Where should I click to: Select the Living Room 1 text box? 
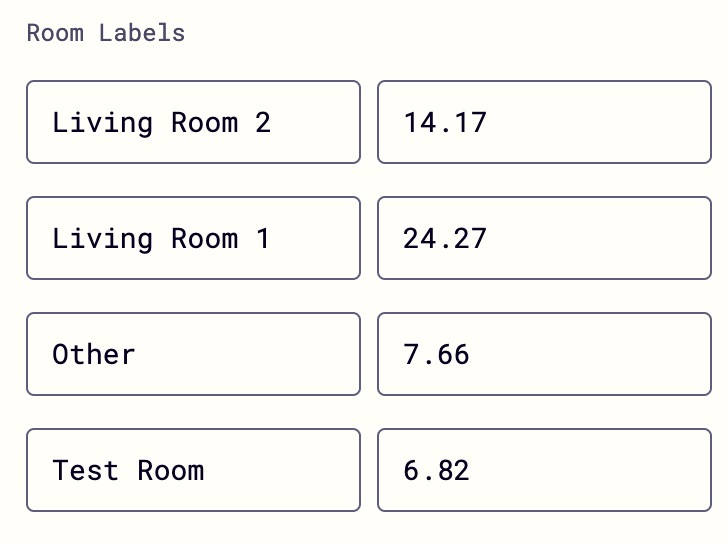coord(193,238)
